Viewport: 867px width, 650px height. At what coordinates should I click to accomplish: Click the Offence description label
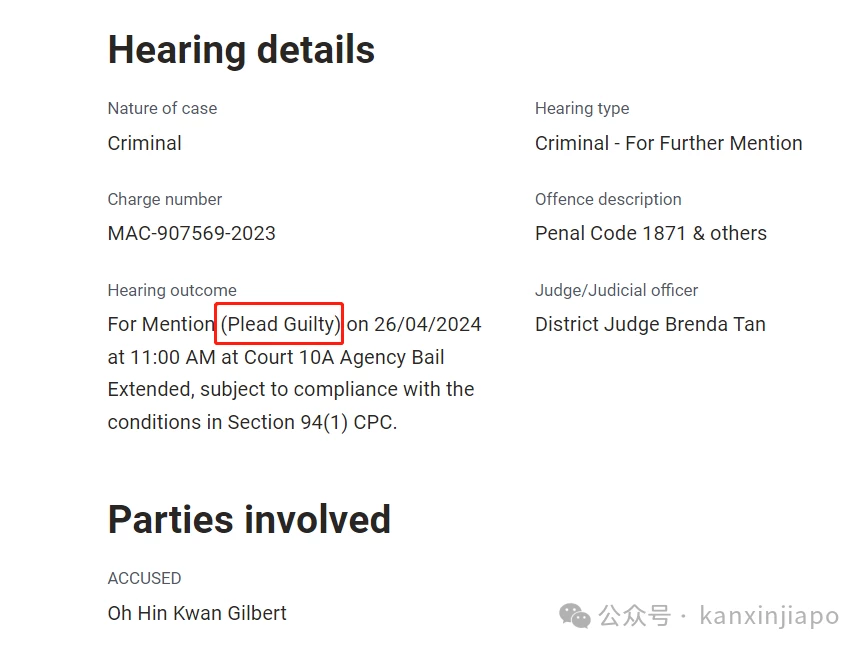coord(608,199)
